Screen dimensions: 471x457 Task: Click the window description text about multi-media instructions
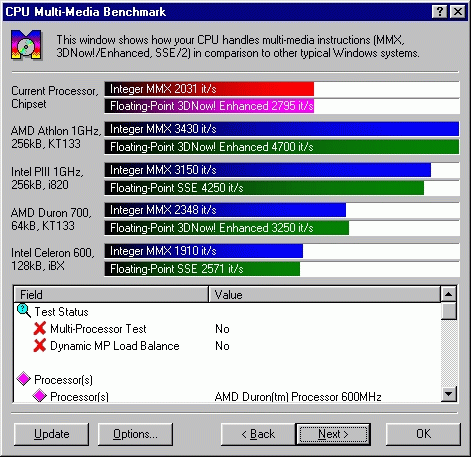(238, 46)
